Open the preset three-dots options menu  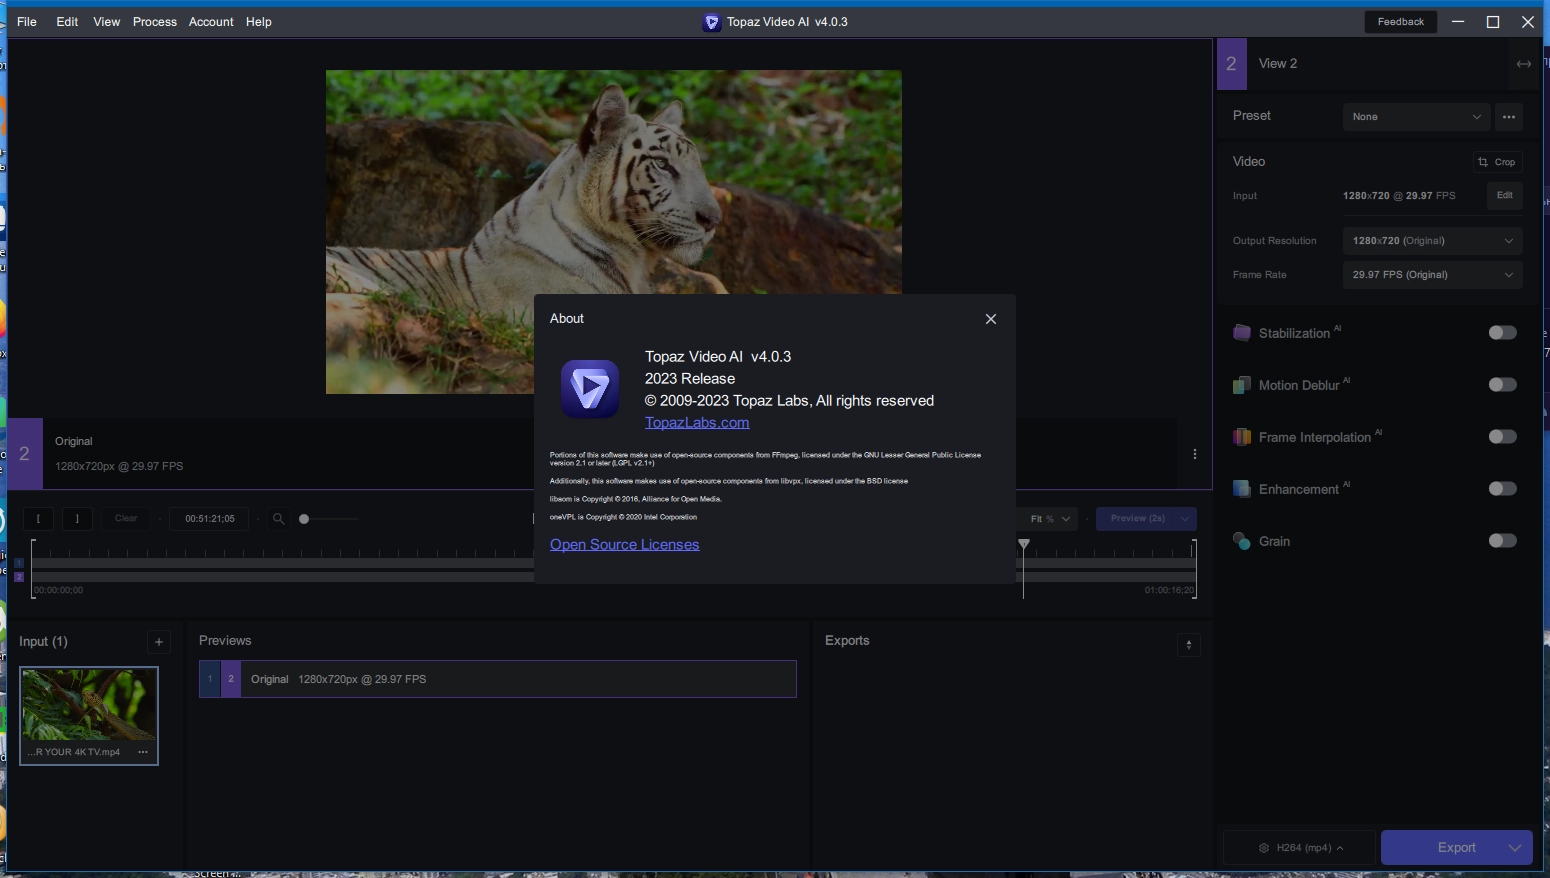(1508, 117)
